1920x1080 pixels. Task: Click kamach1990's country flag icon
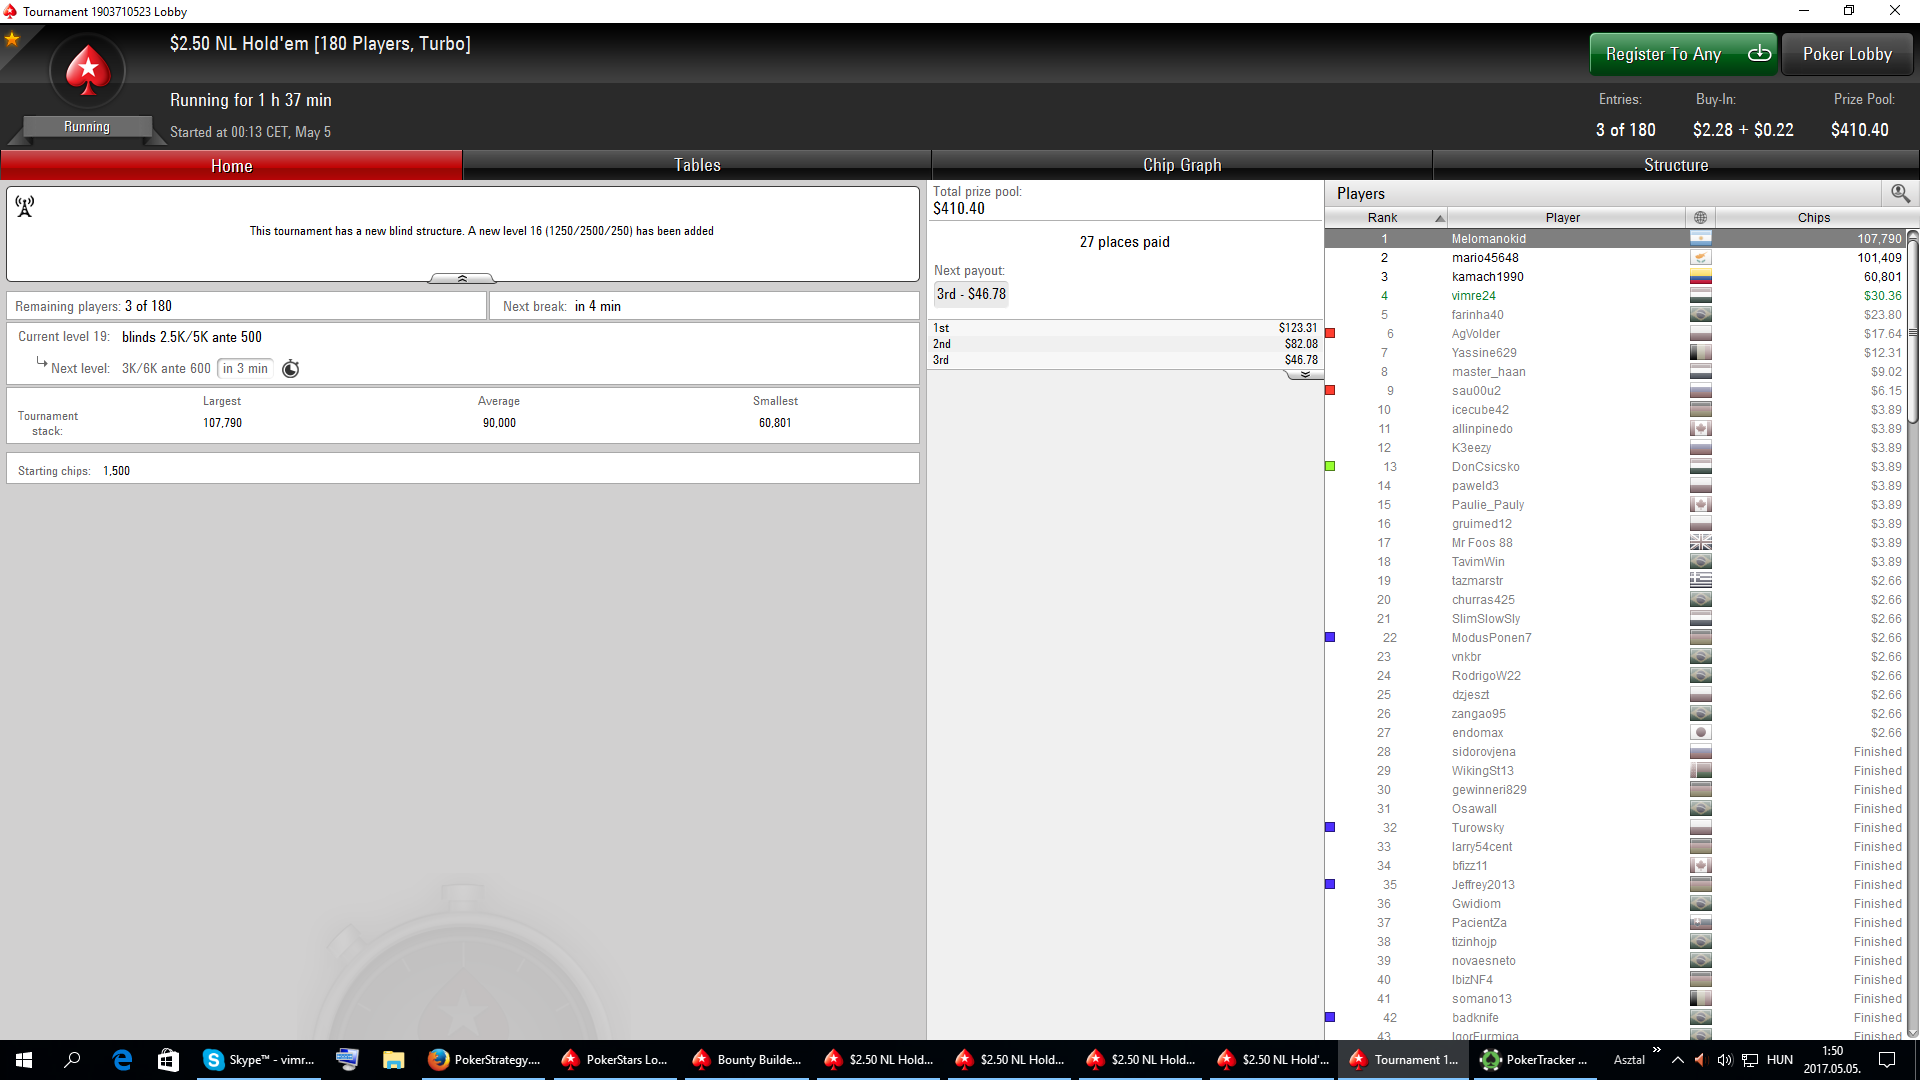pos(1700,276)
